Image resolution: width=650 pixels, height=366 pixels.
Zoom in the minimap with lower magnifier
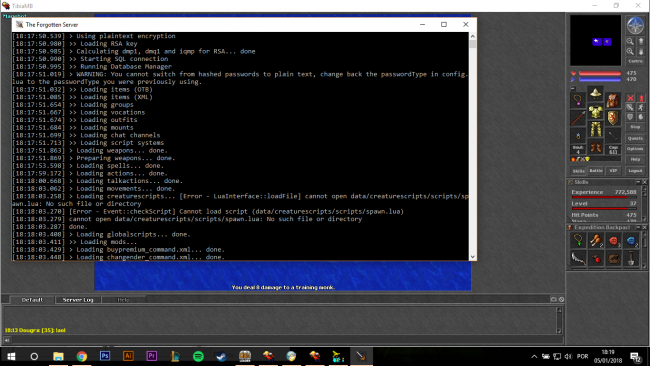click(630, 51)
